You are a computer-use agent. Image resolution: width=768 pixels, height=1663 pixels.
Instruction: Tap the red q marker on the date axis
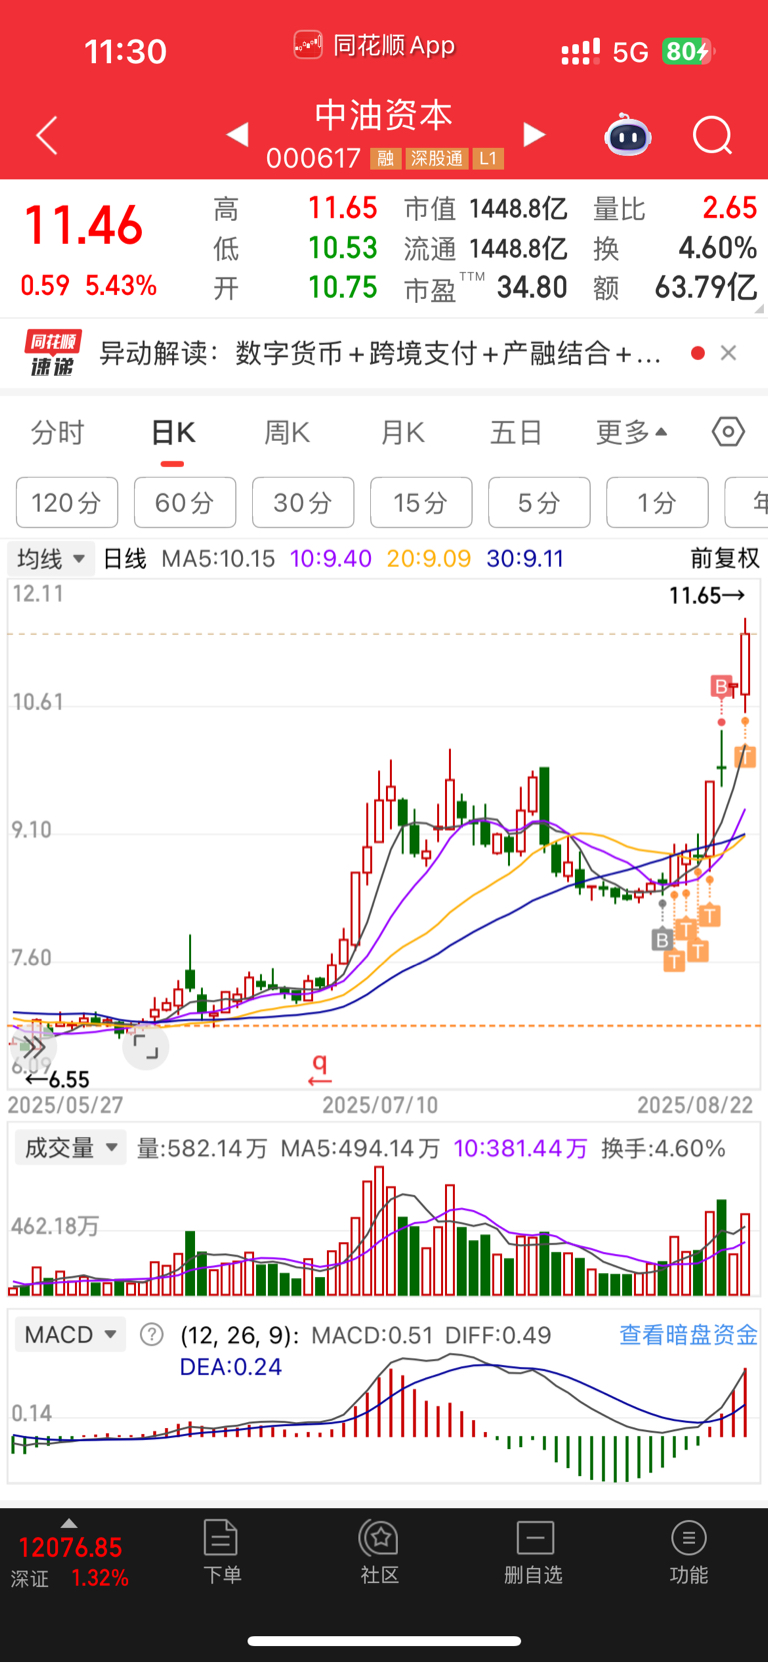pyautogui.click(x=320, y=1069)
